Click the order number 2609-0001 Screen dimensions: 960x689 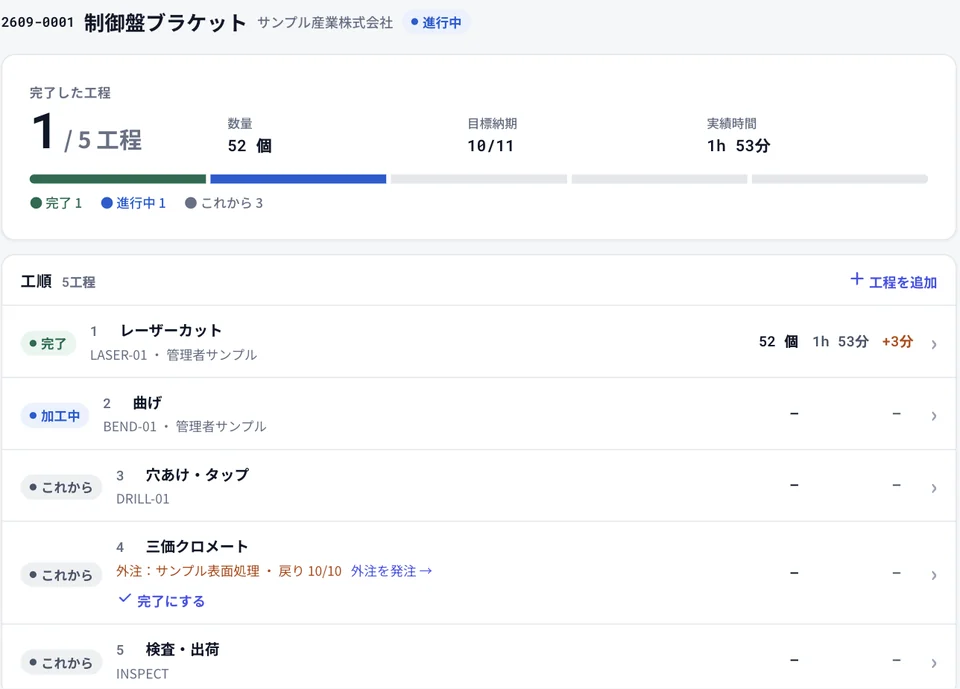(x=37, y=23)
